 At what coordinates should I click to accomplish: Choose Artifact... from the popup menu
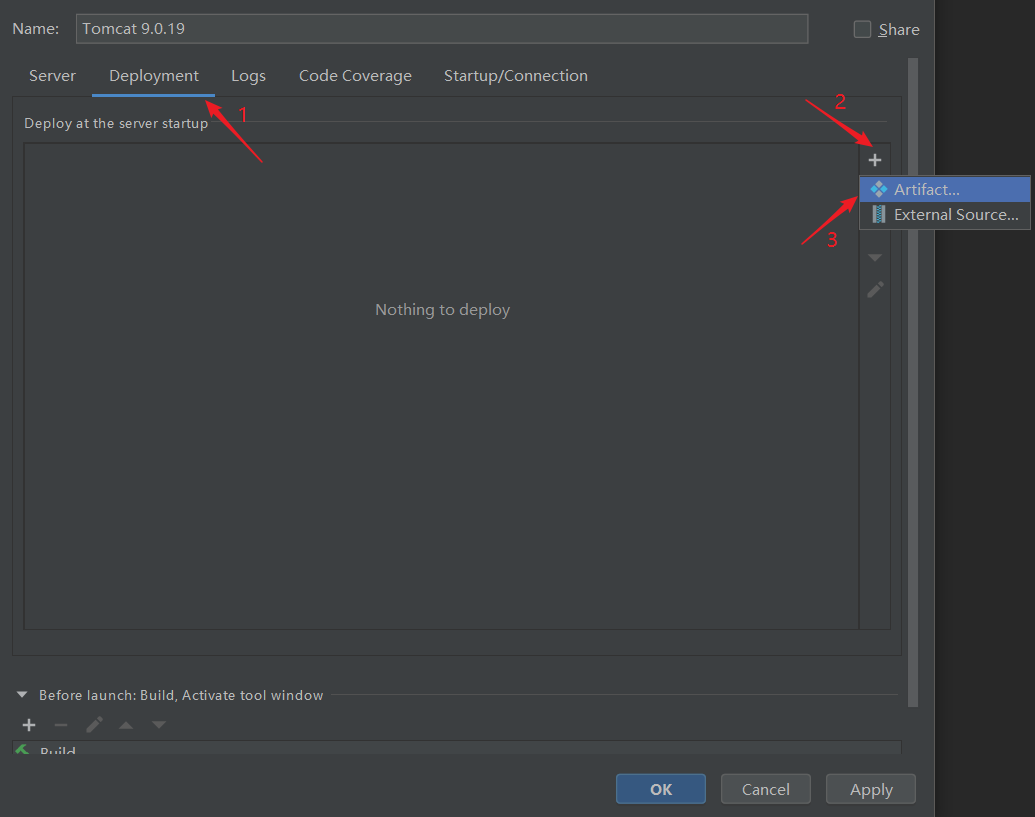tap(945, 189)
